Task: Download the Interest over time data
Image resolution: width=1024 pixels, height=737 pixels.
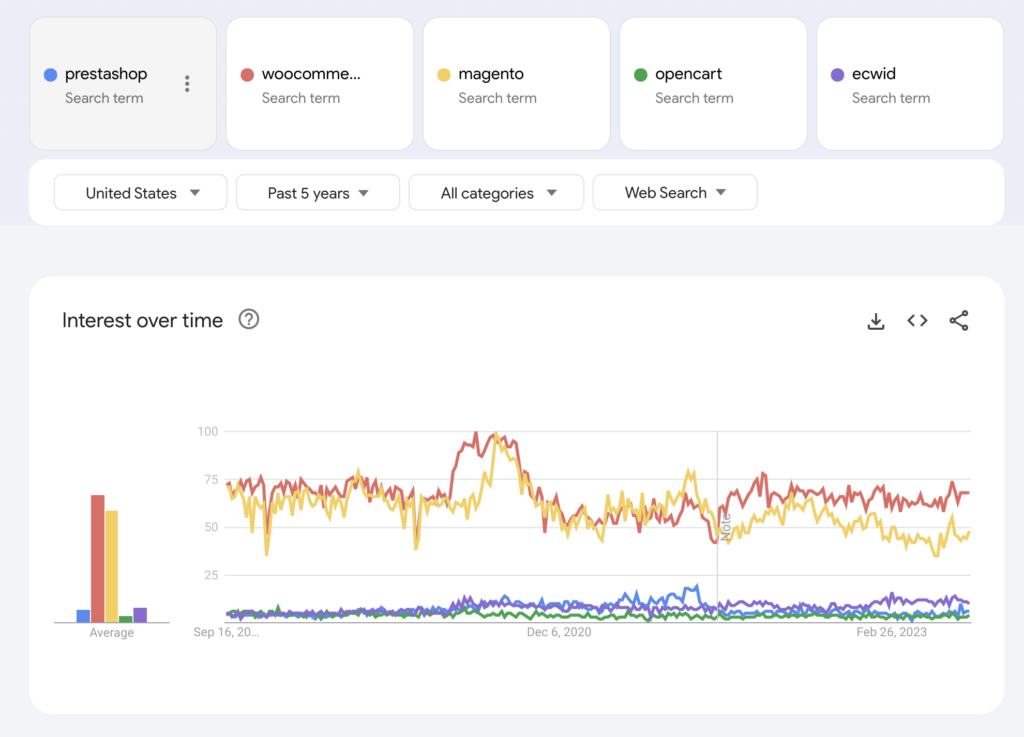Action: [876, 321]
